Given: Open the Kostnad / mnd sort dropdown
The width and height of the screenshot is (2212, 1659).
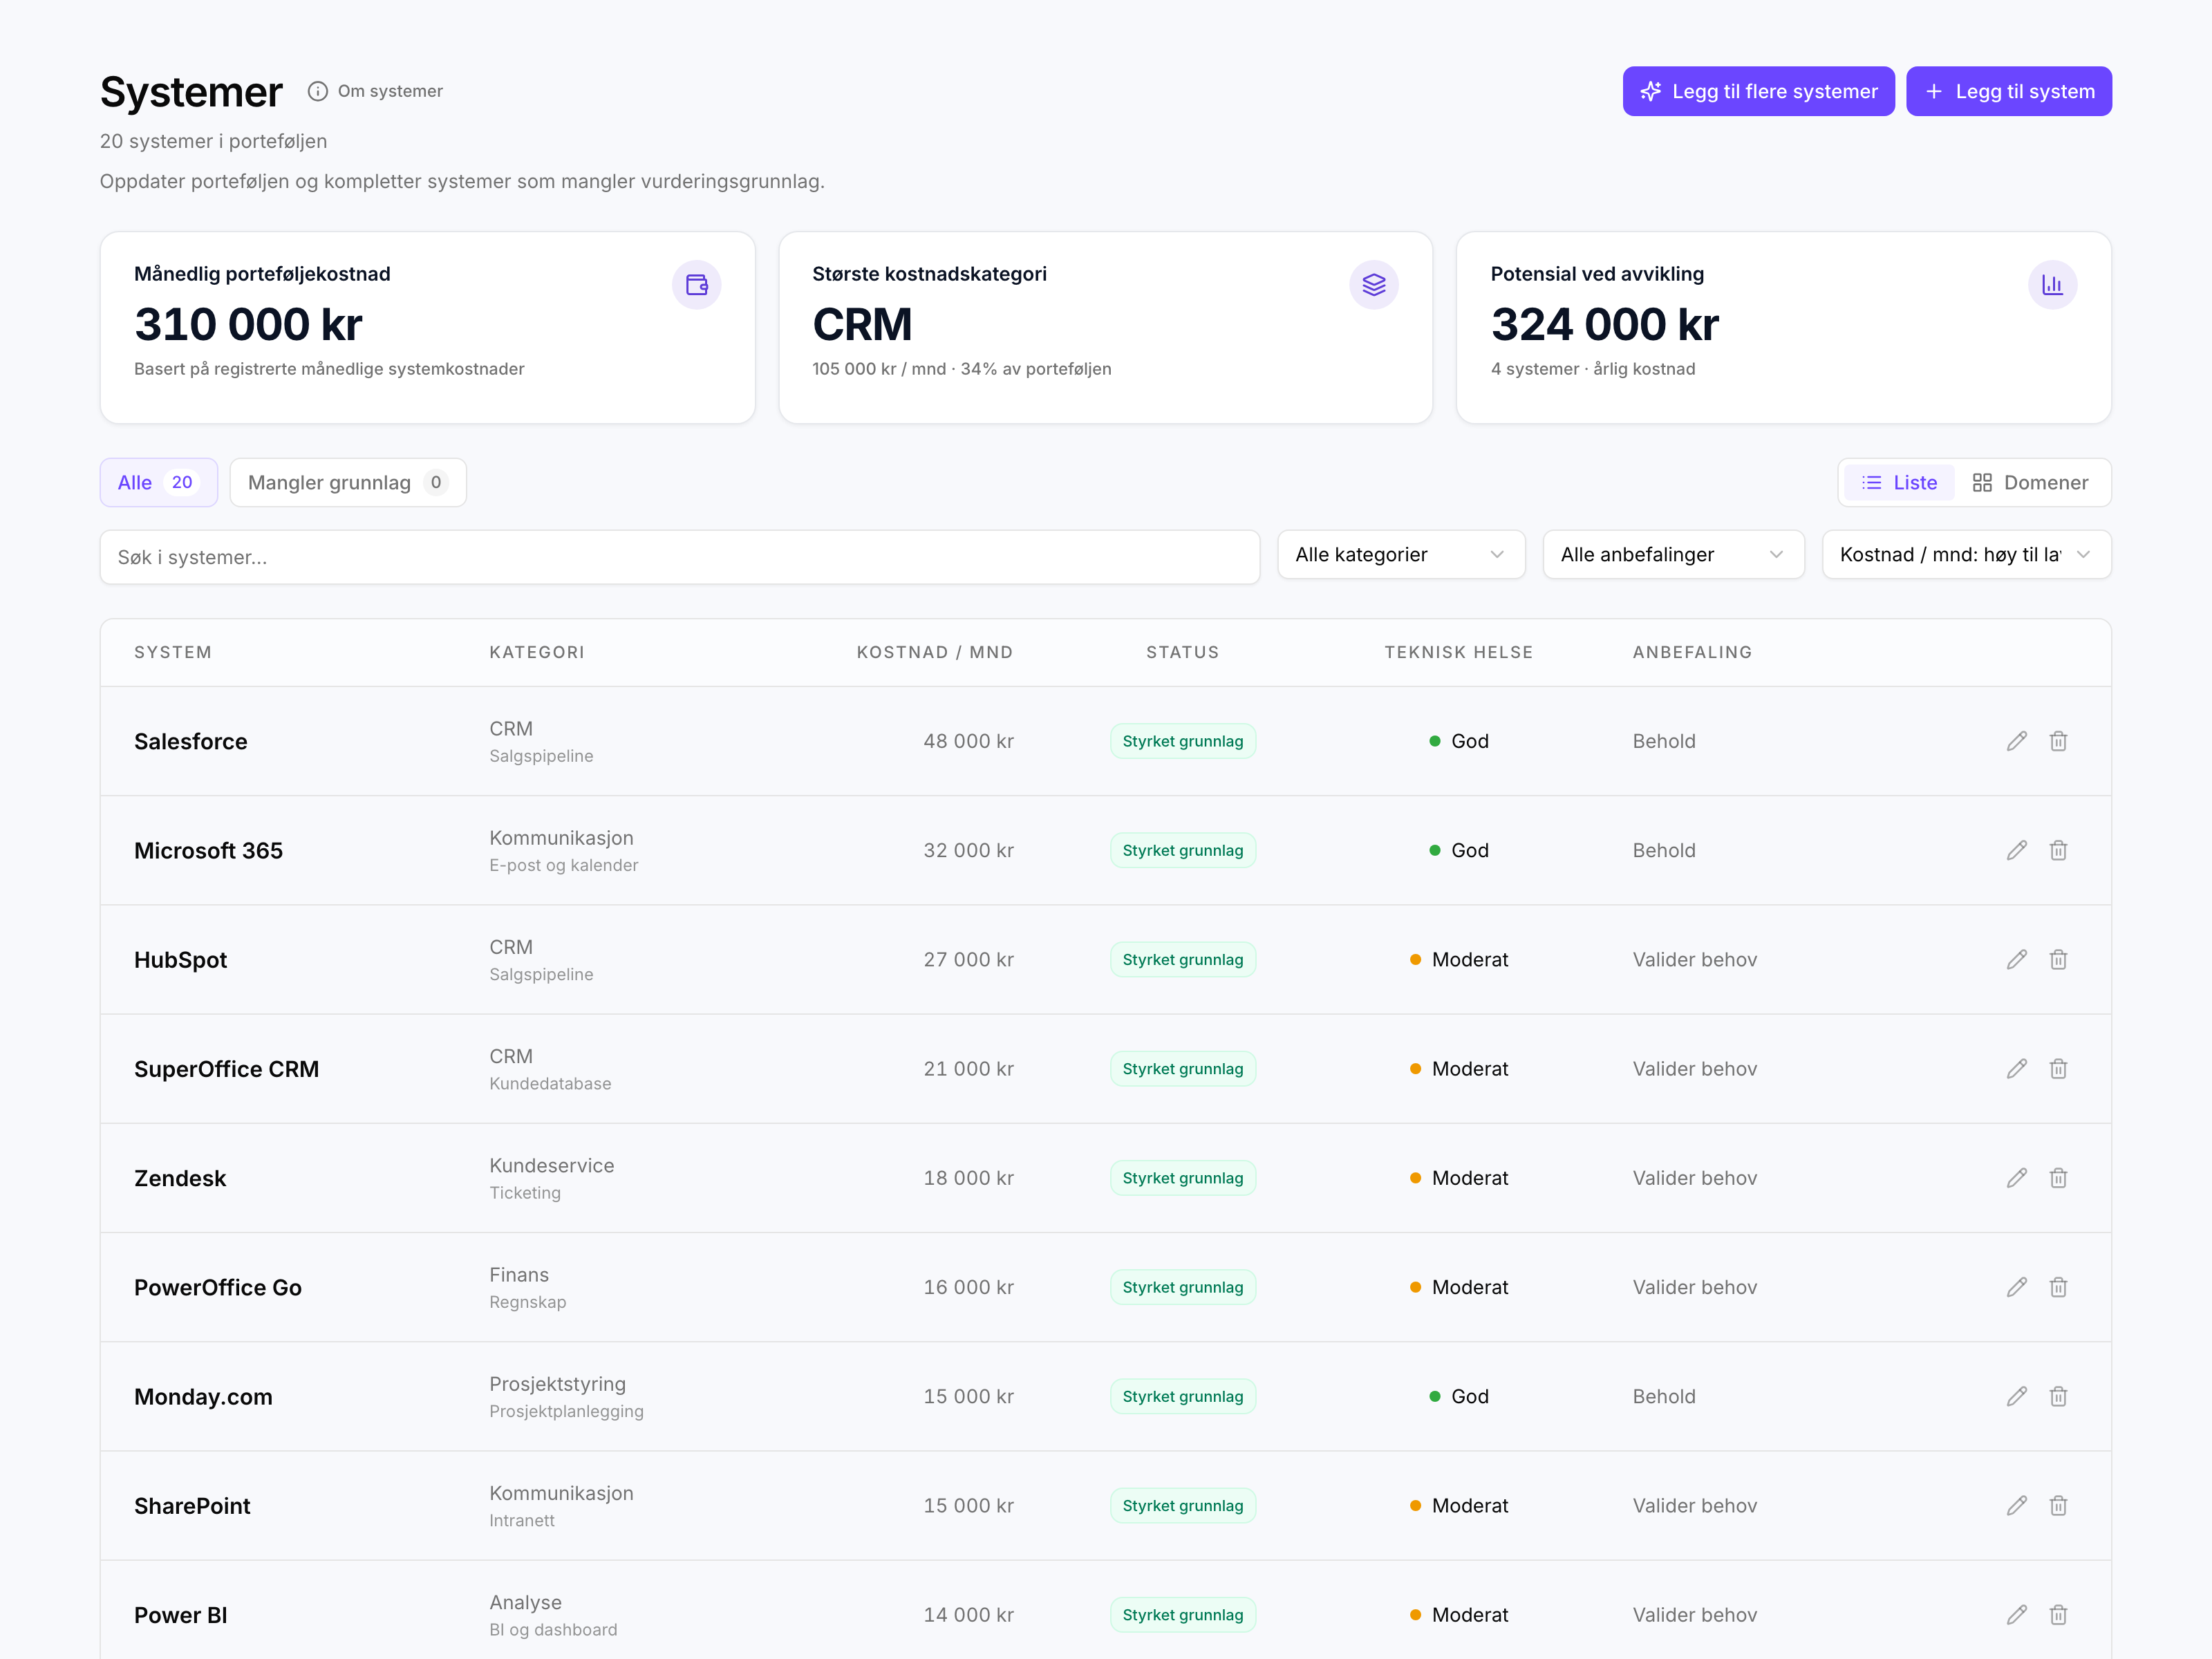Looking at the screenshot, I should click(1966, 554).
